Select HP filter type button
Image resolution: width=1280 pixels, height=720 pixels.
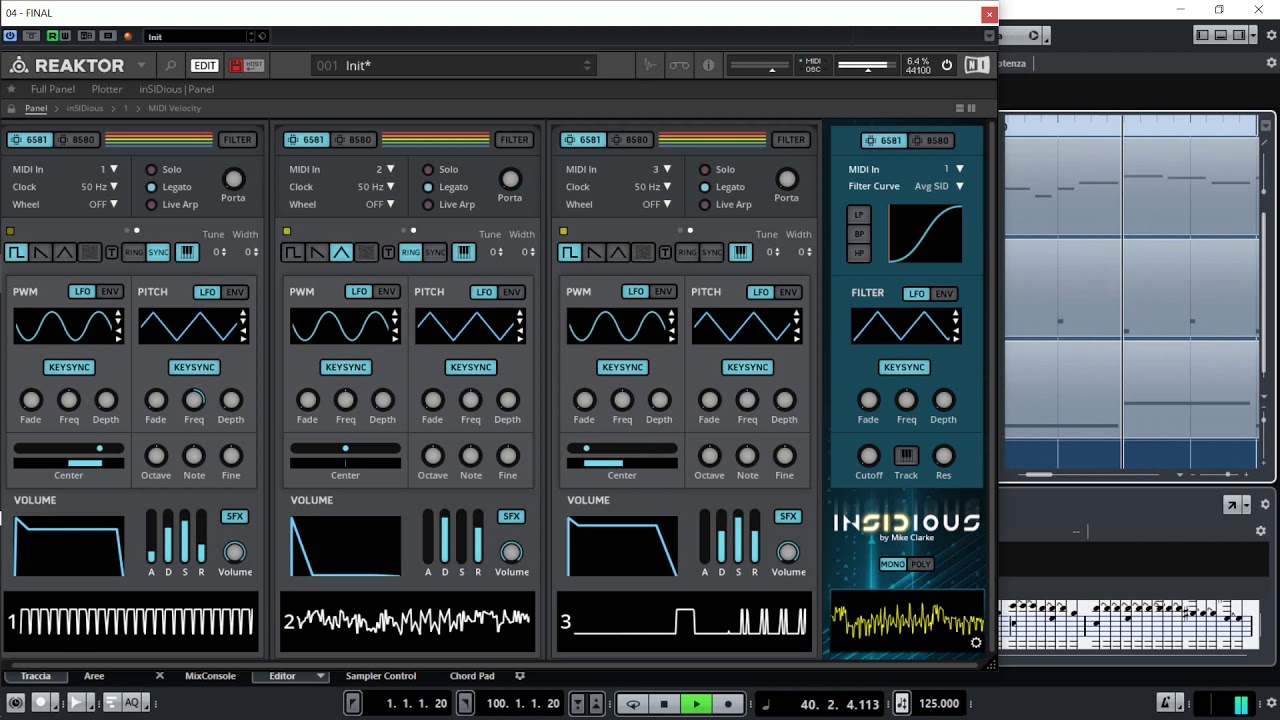point(858,253)
